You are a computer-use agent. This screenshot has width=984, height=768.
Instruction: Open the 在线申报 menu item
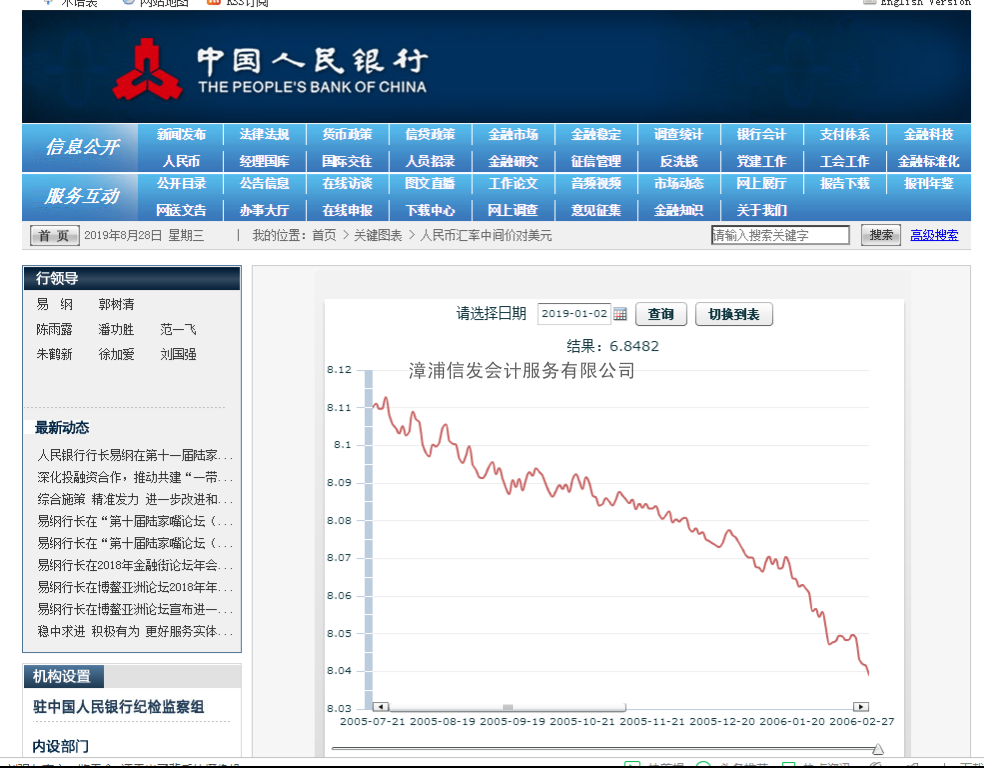point(347,210)
